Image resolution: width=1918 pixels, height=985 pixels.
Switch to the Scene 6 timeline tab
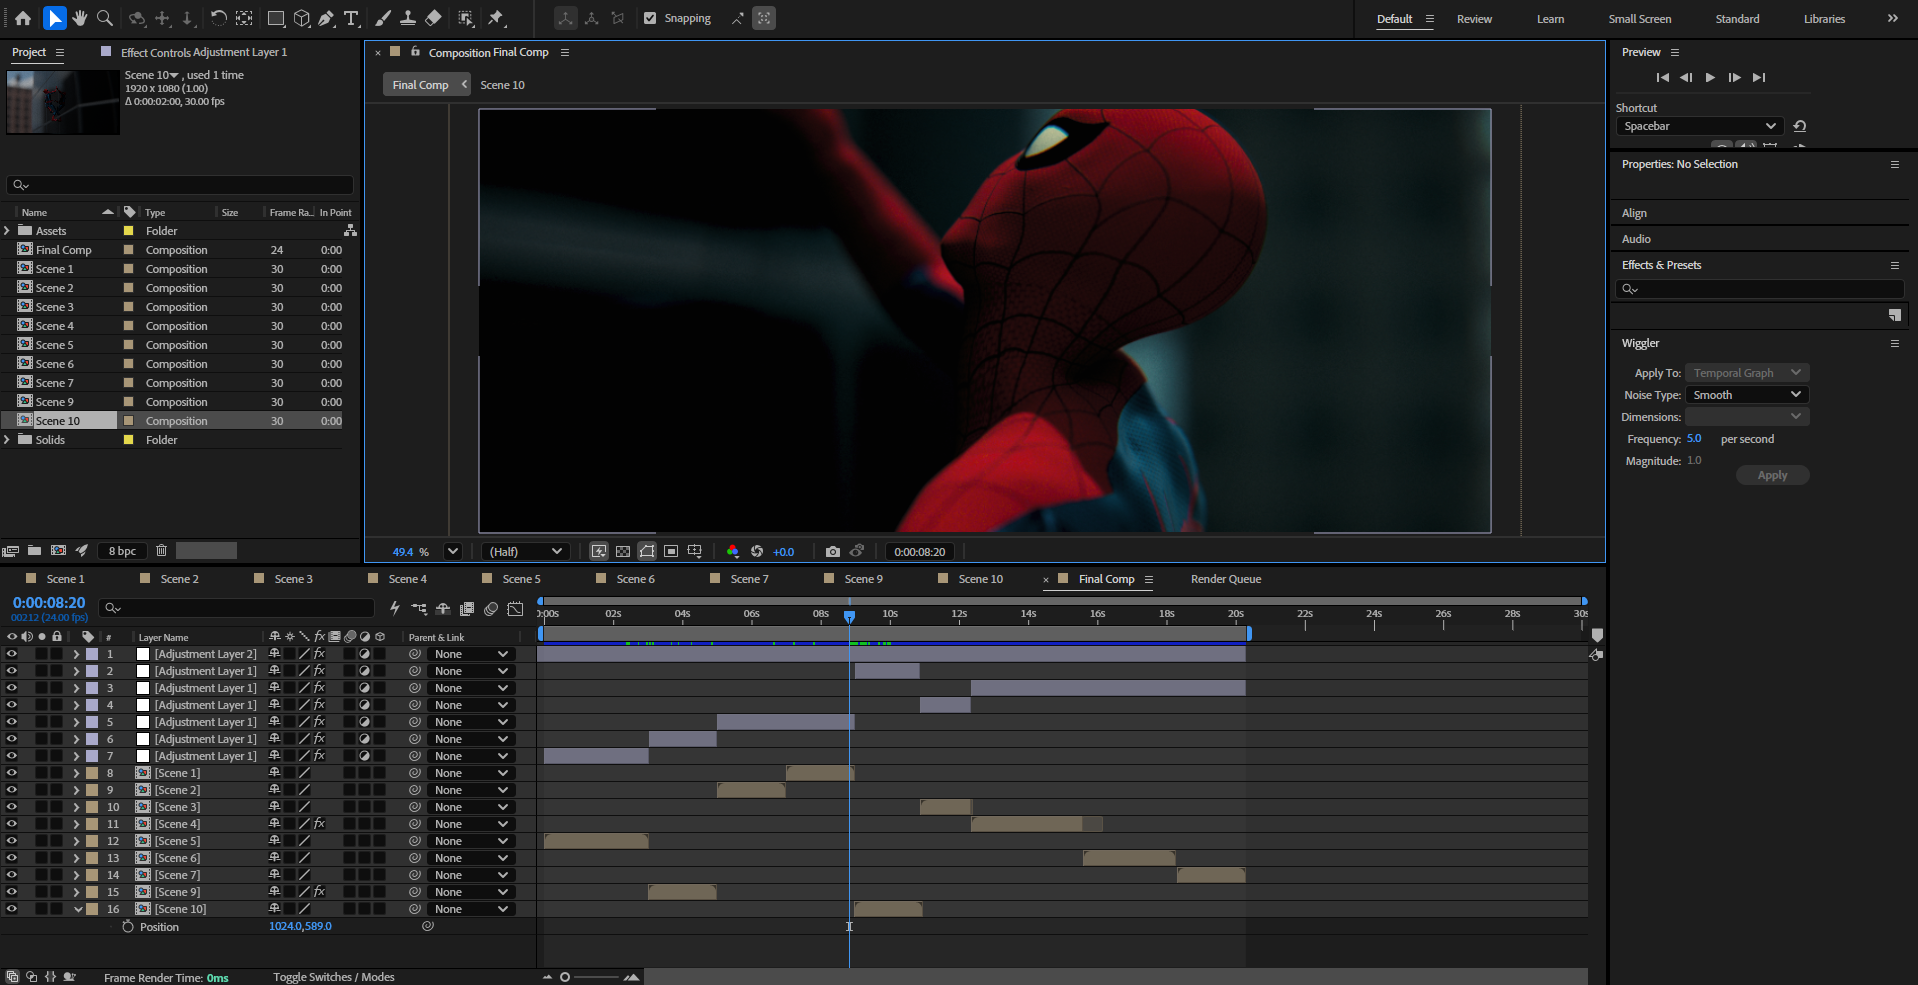tap(635, 579)
